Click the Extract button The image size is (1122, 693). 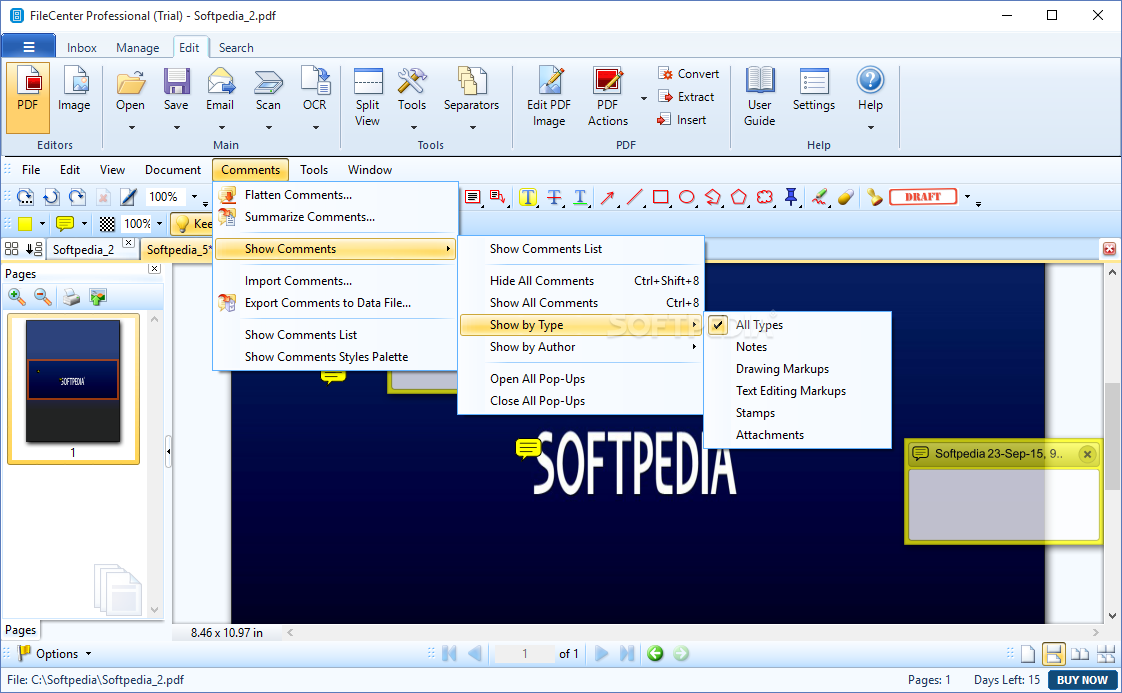pos(686,97)
